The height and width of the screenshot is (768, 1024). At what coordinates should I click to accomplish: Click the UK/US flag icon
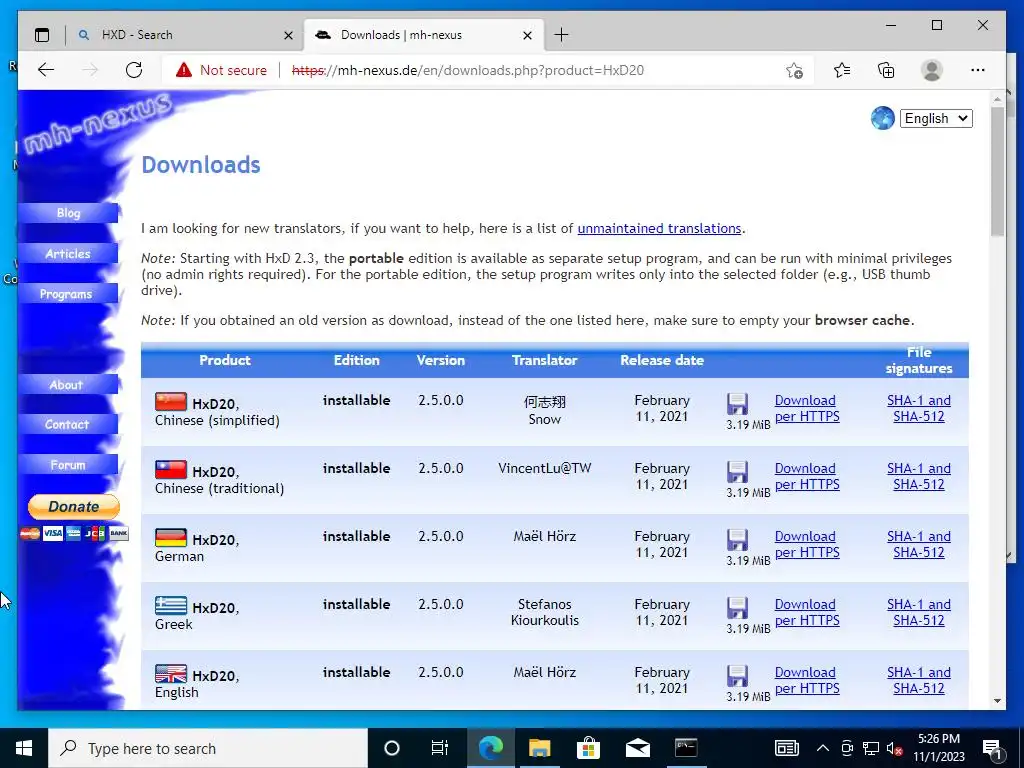point(170,673)
